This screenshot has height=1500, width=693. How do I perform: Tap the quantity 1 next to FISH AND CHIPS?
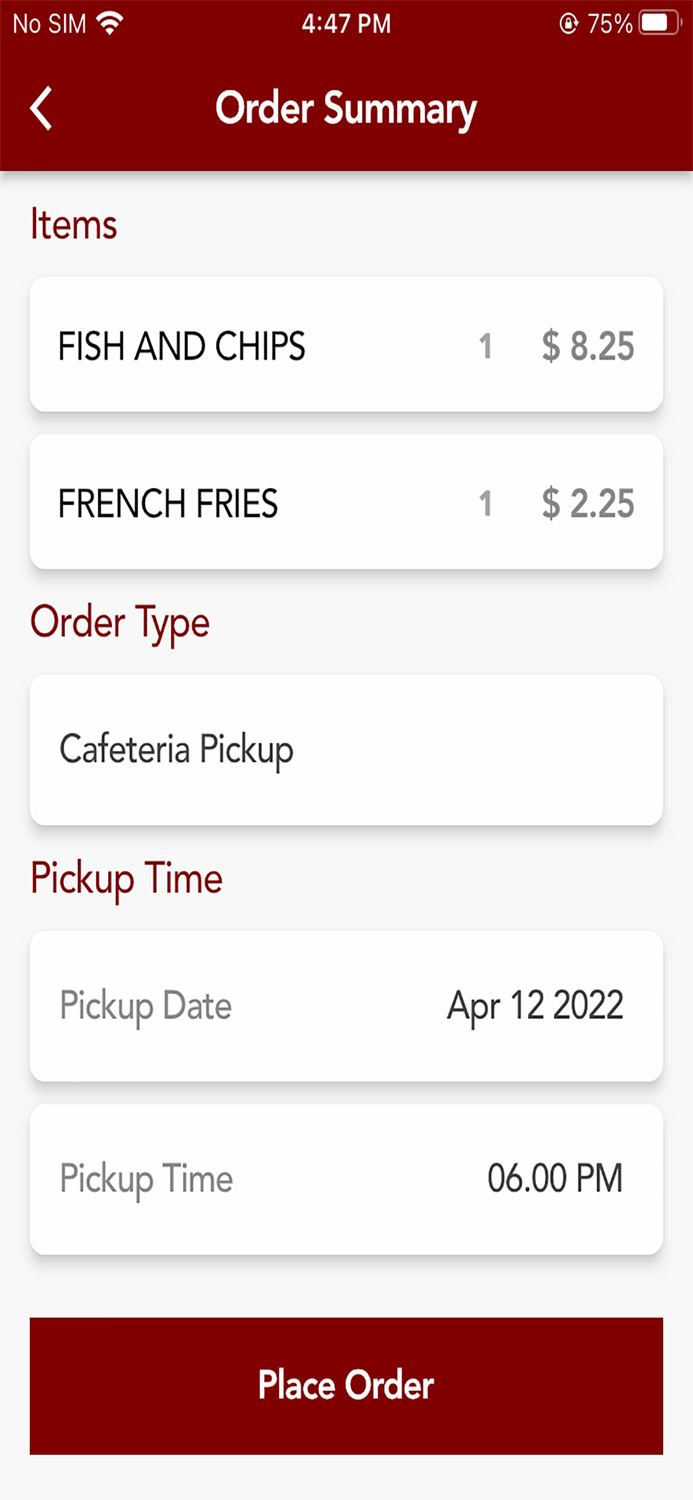point(486,345)
